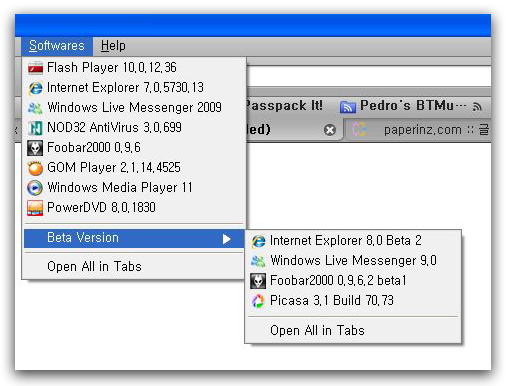Open Picasa 3.1 Build 70.73 entry
The height and width of the screenshot is (386, 506).
click(x=353, y=301)
